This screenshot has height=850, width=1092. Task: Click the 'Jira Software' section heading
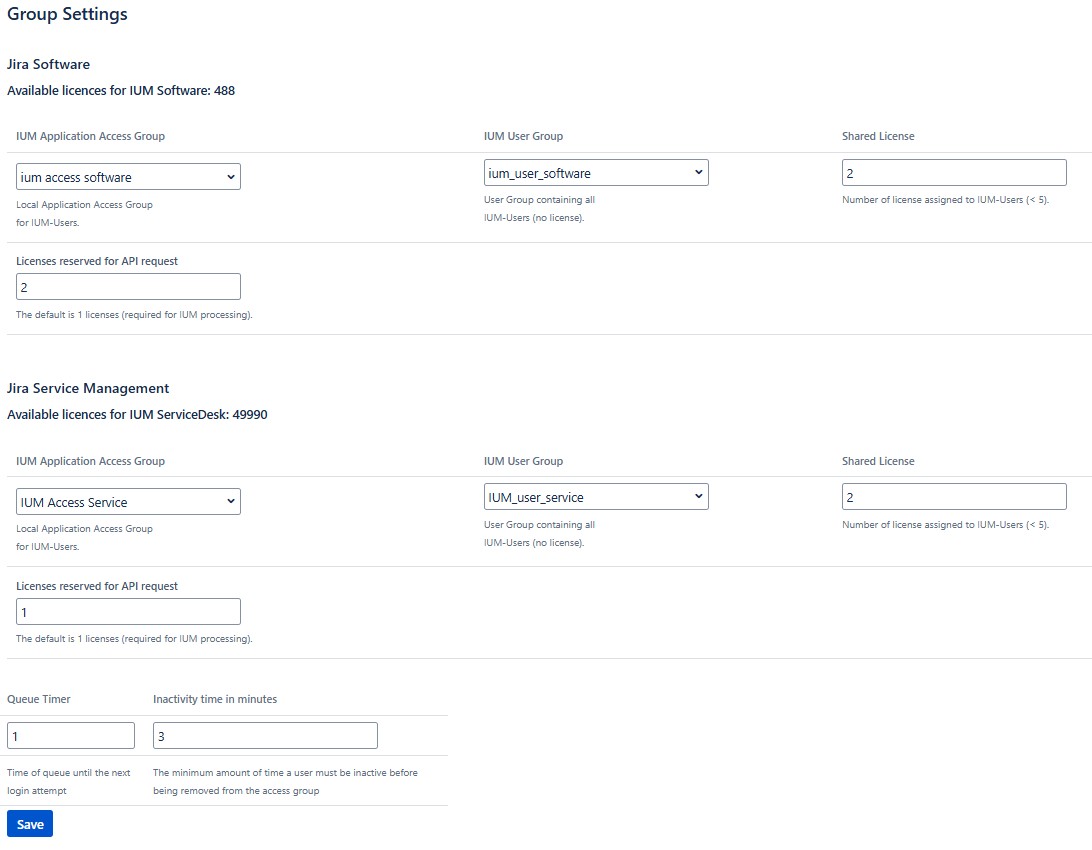point(48,64)
